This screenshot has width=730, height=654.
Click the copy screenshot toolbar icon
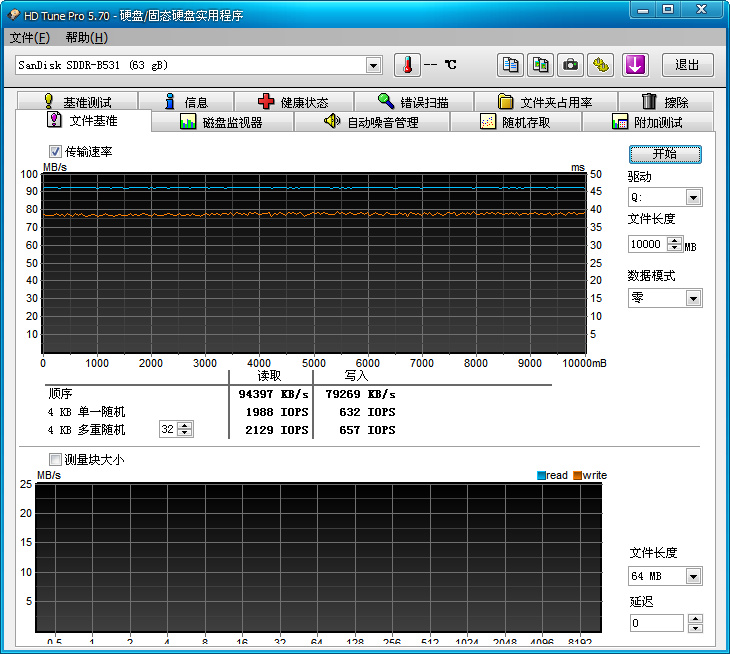[x=541, y=65]
